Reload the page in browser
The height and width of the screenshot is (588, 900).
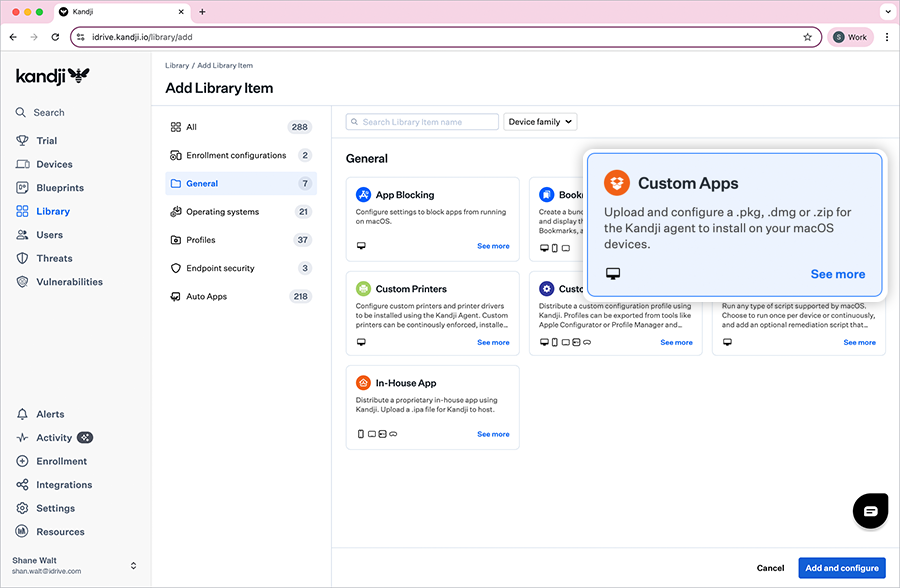(55, 37)
